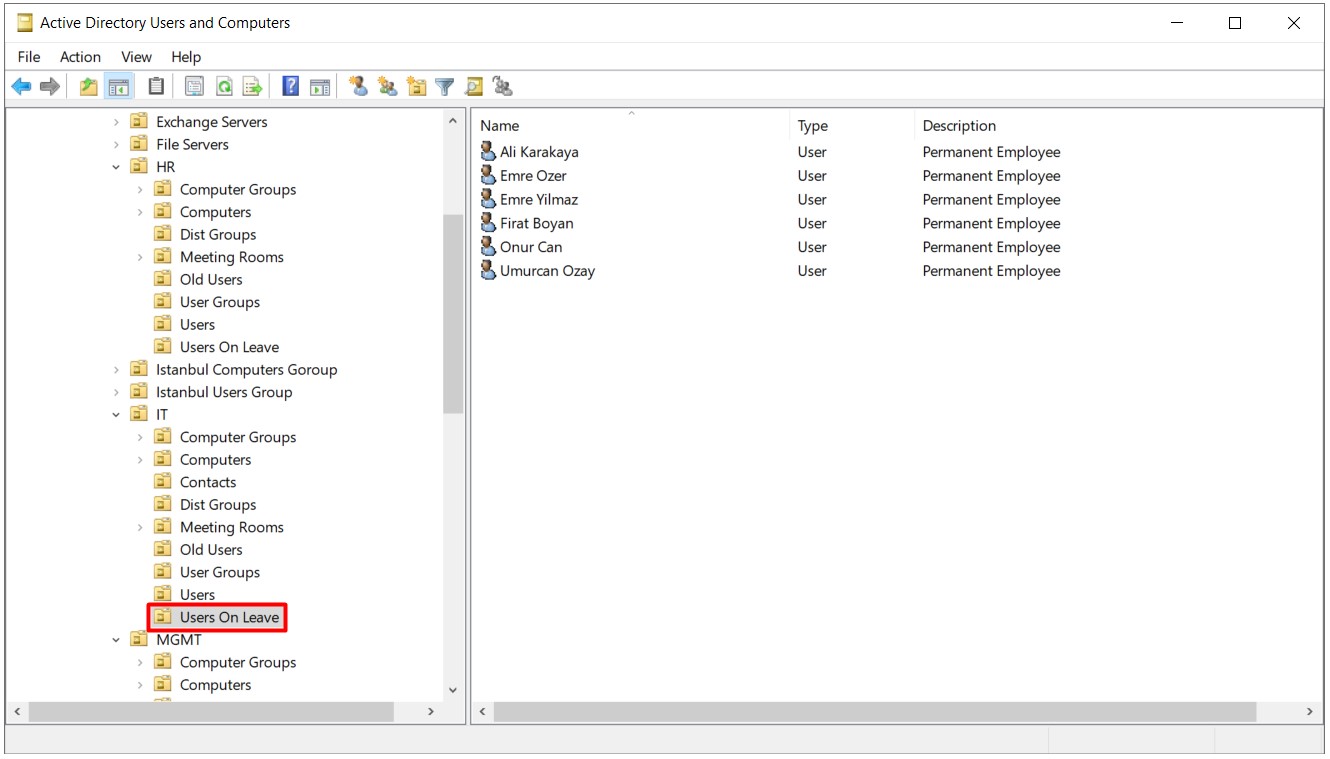Click the list pane horizontal scroll right arrow
This screenshot has height=759, width=1330.
pos(1309,711)
